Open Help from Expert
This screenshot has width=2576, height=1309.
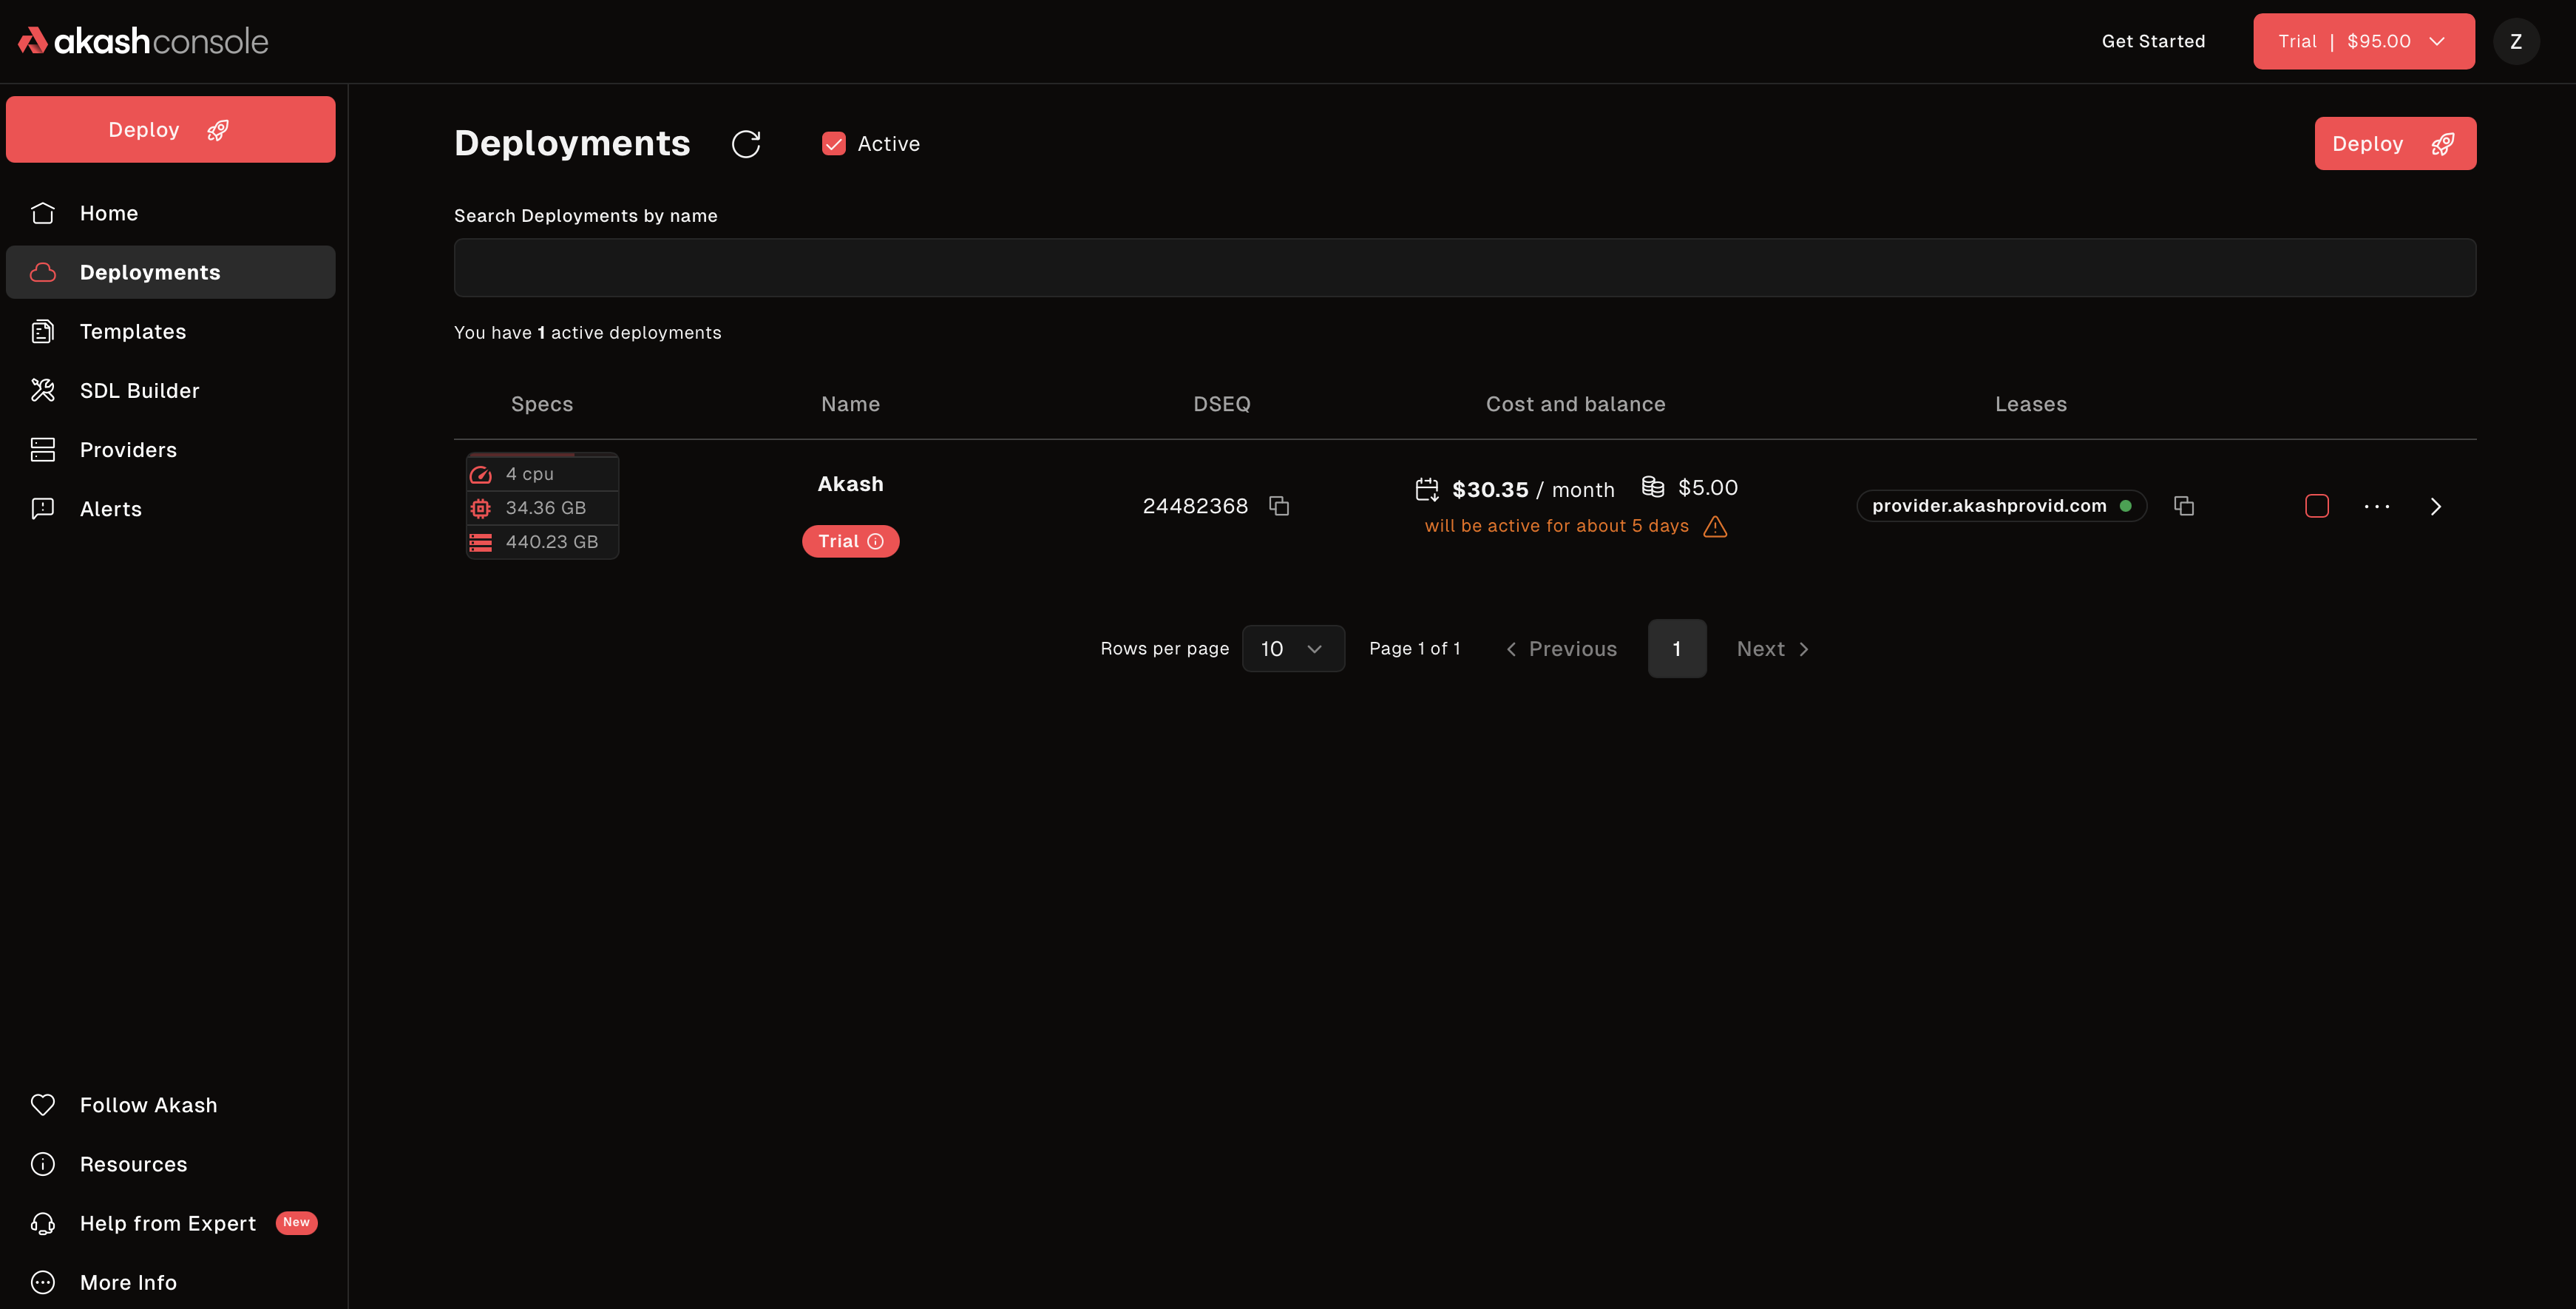pos(166,1222)
